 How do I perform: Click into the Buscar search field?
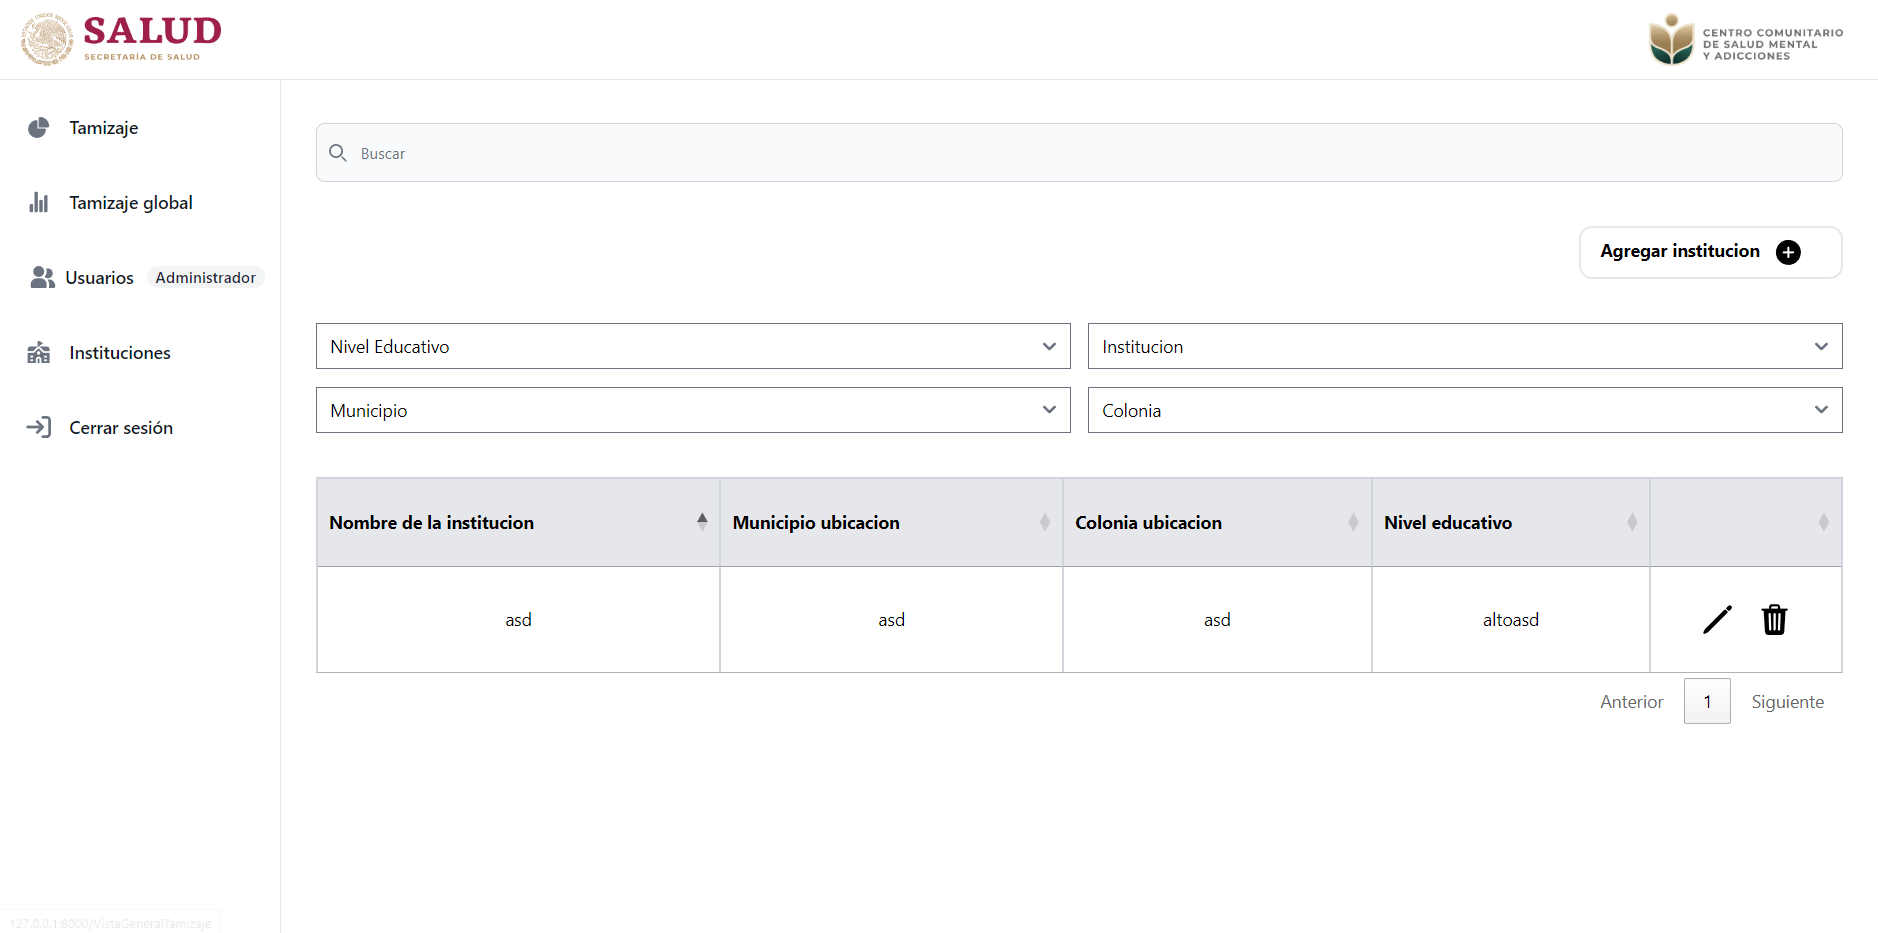pyautogui.click(x=1080, y=153)
